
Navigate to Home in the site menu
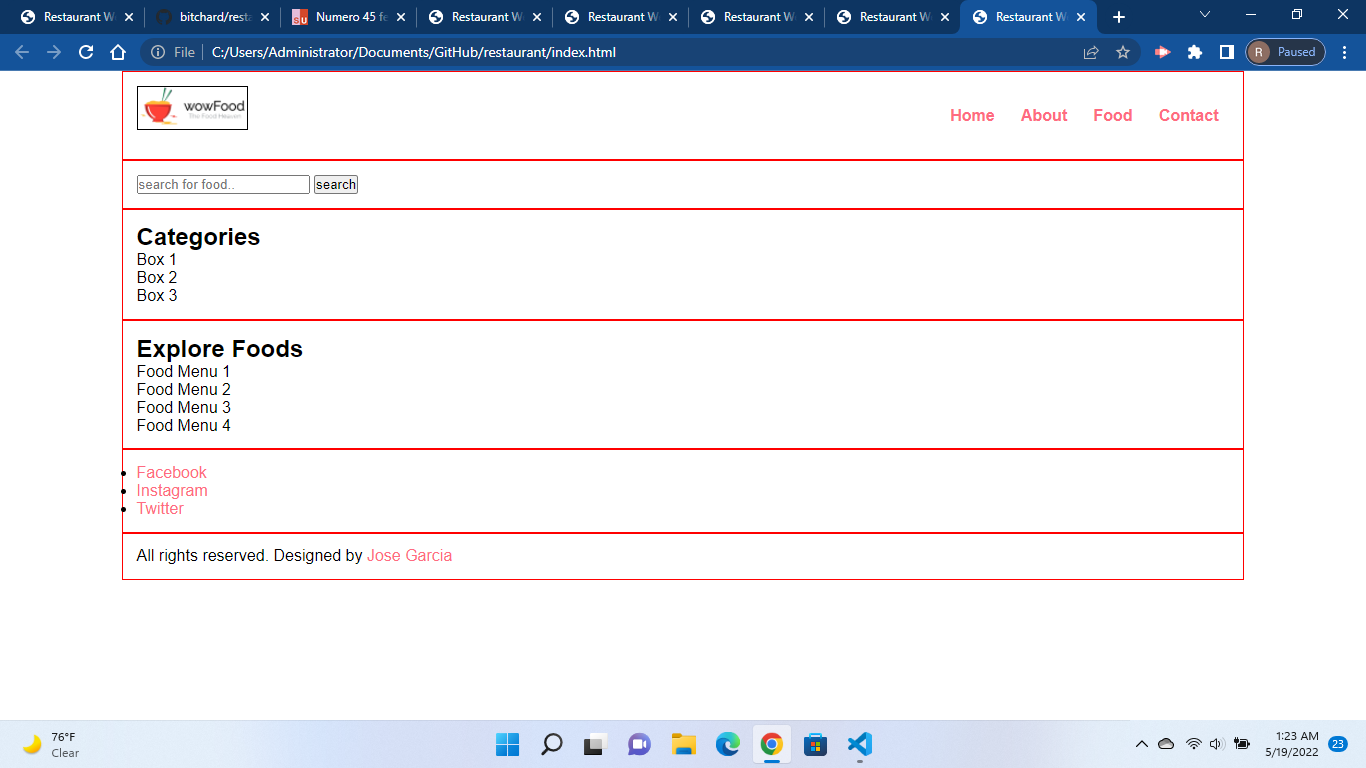[972, 115]
